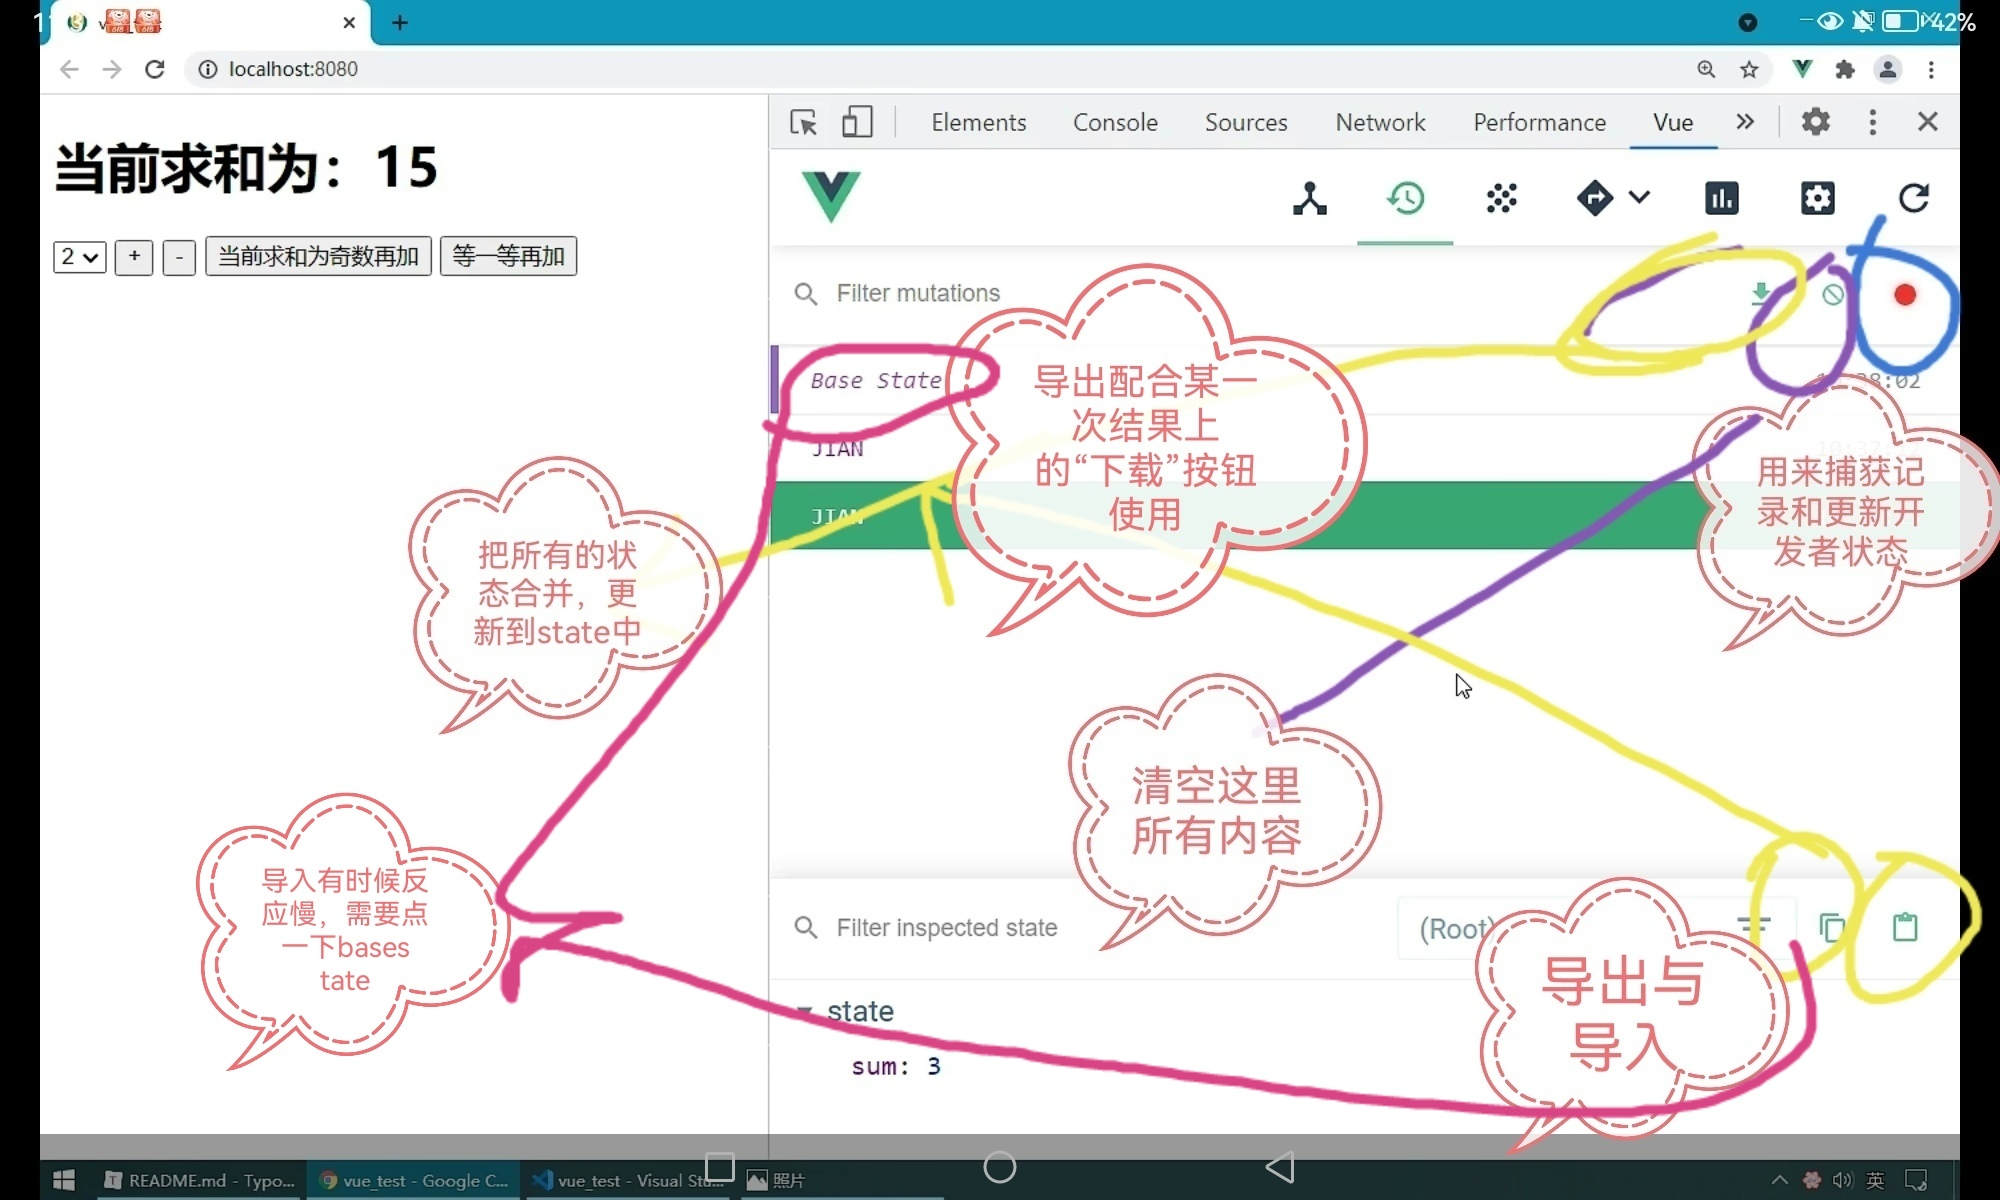
Task: Collapse the state tree node
Action: [x=804, y=1011]
